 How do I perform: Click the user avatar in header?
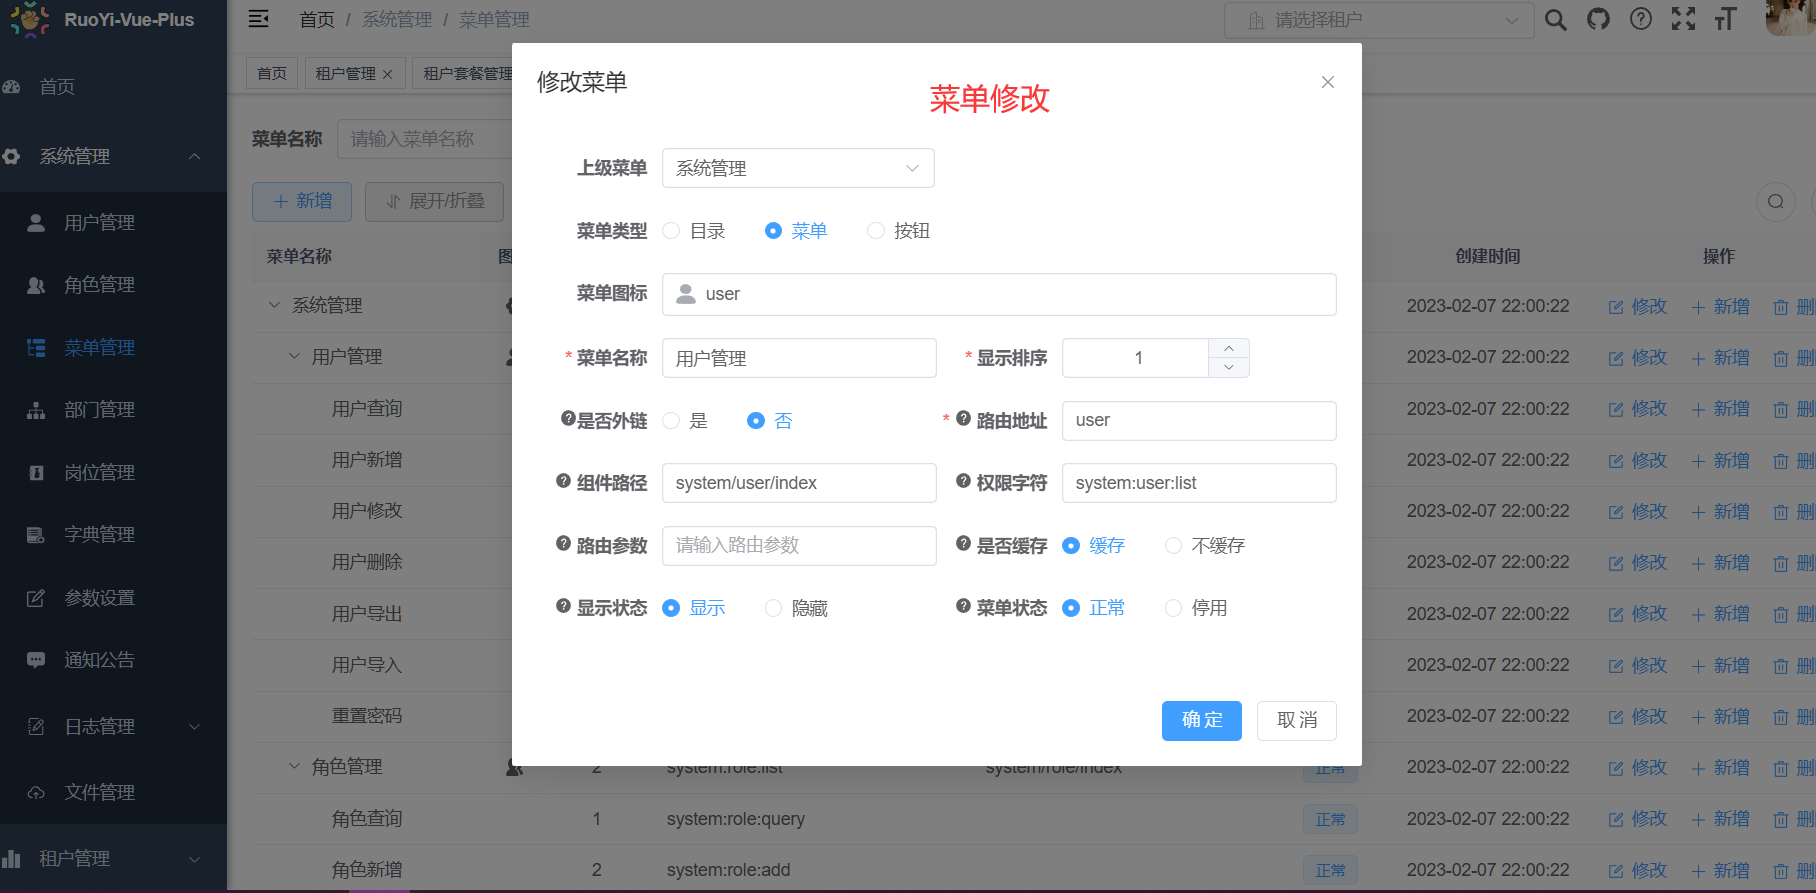(1790, 18)
